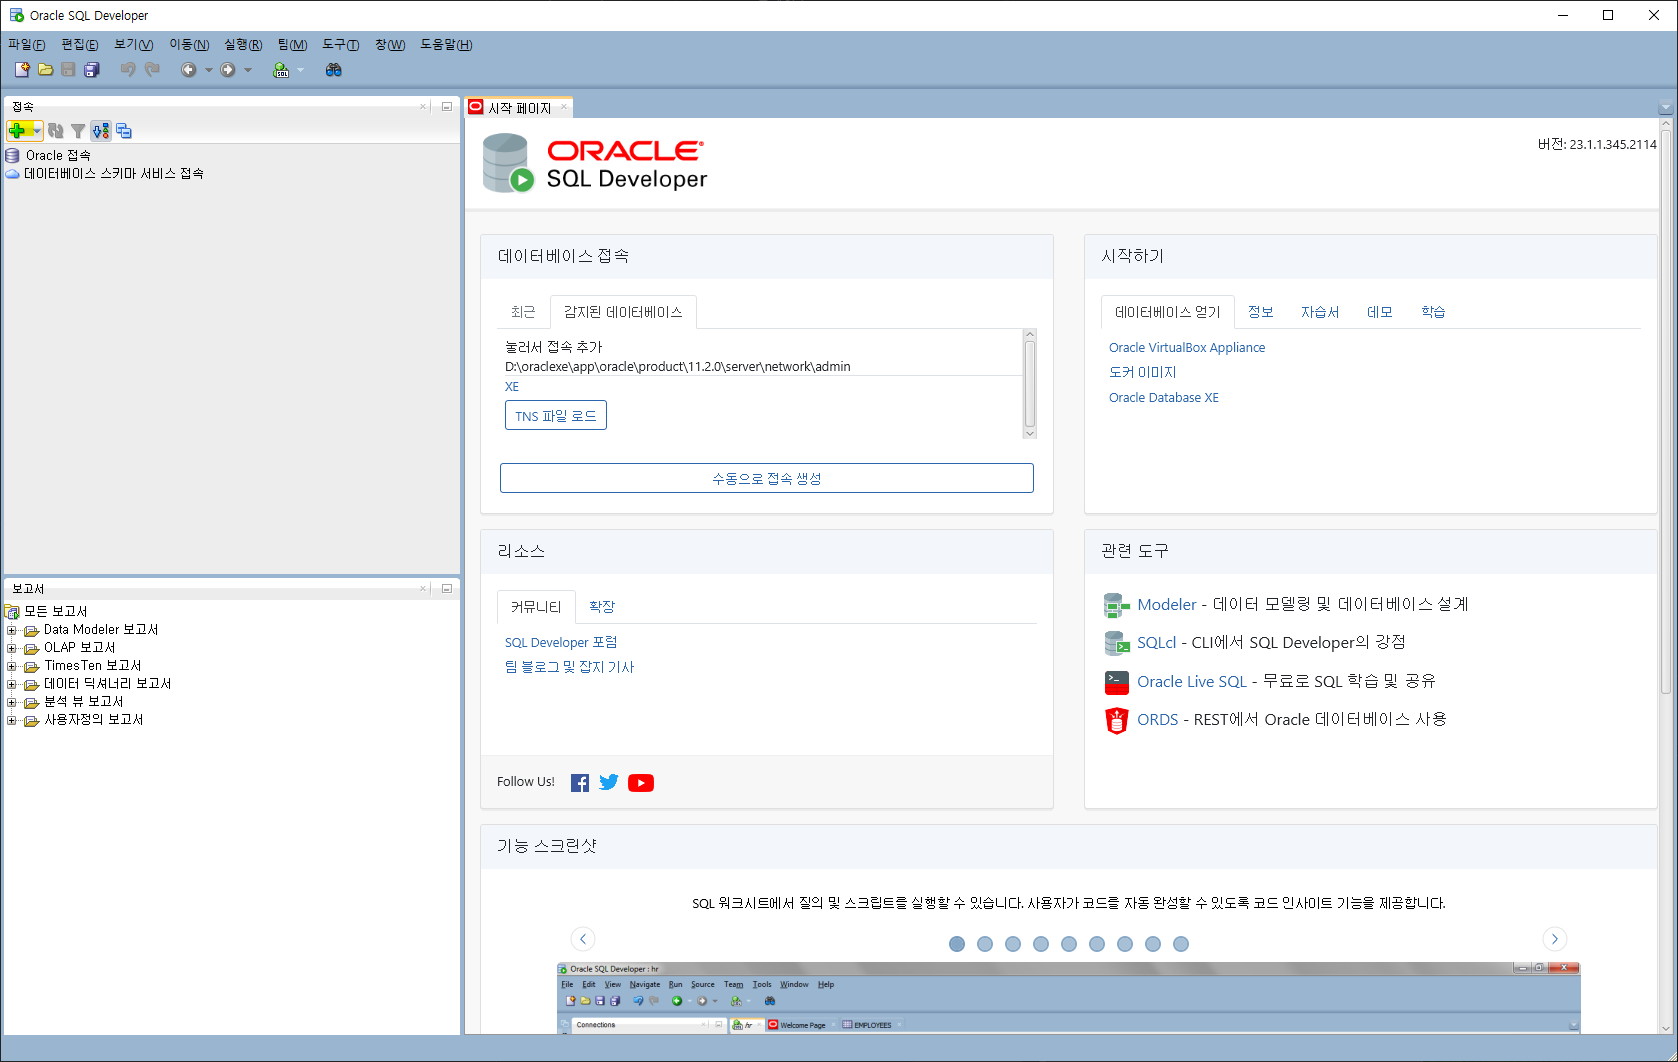
Task: Open the Oracle VirtualBox Appliance link
Action: click(x=1187, y=348)
